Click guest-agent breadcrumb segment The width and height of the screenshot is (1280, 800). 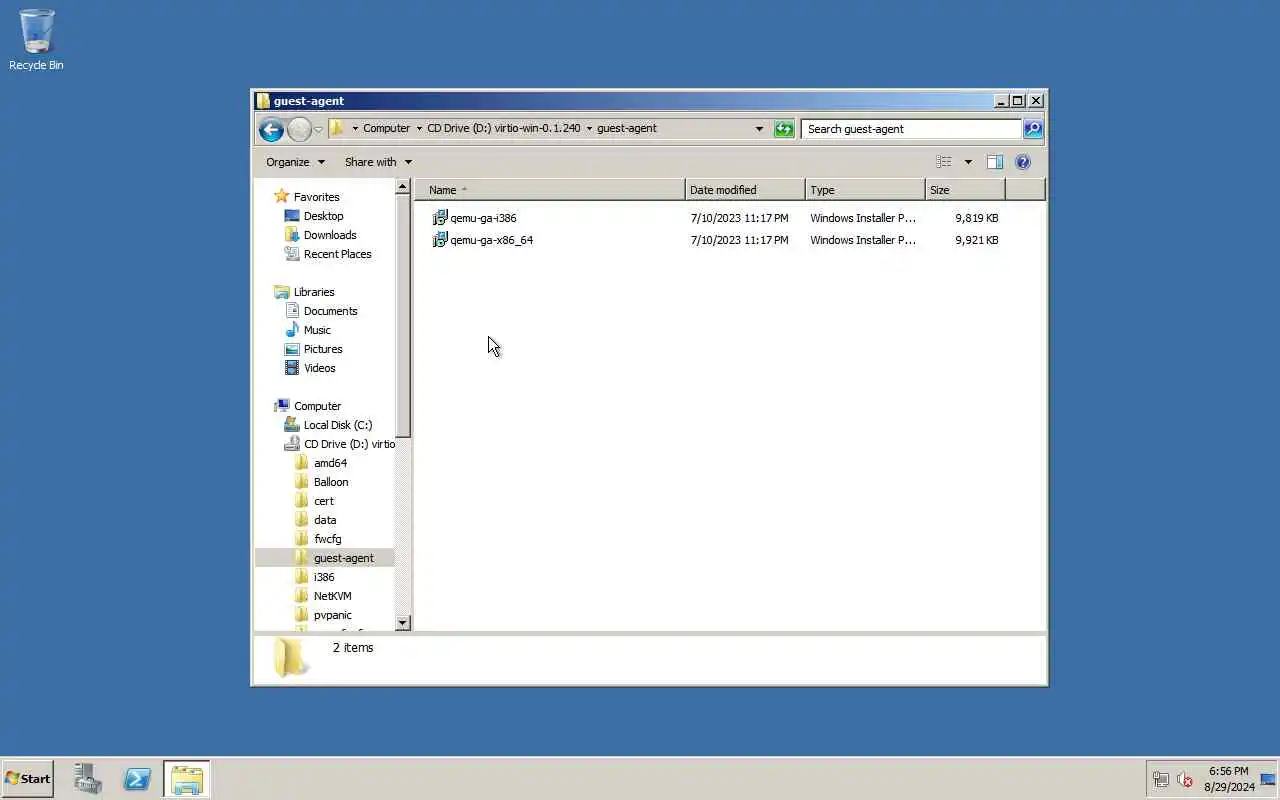(627, 128)
